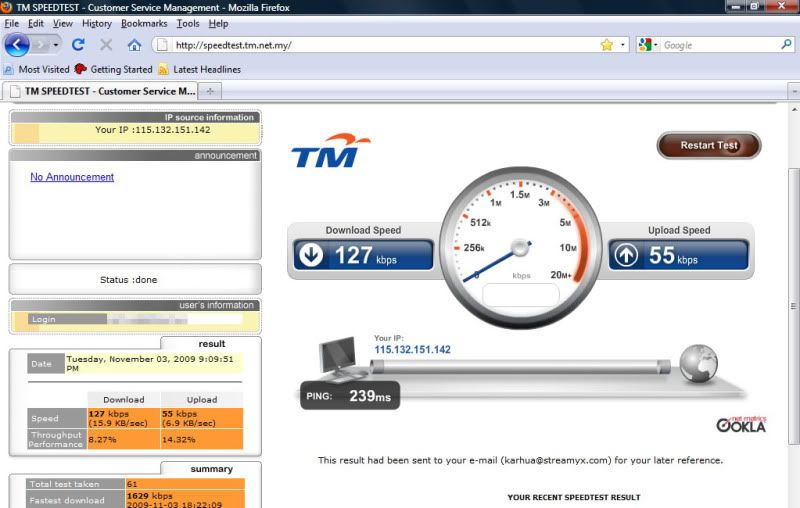This screenshot has height=508, width=800.
Task: Open the back/forward history dropdown arrow
Action: tap(56, 45)
